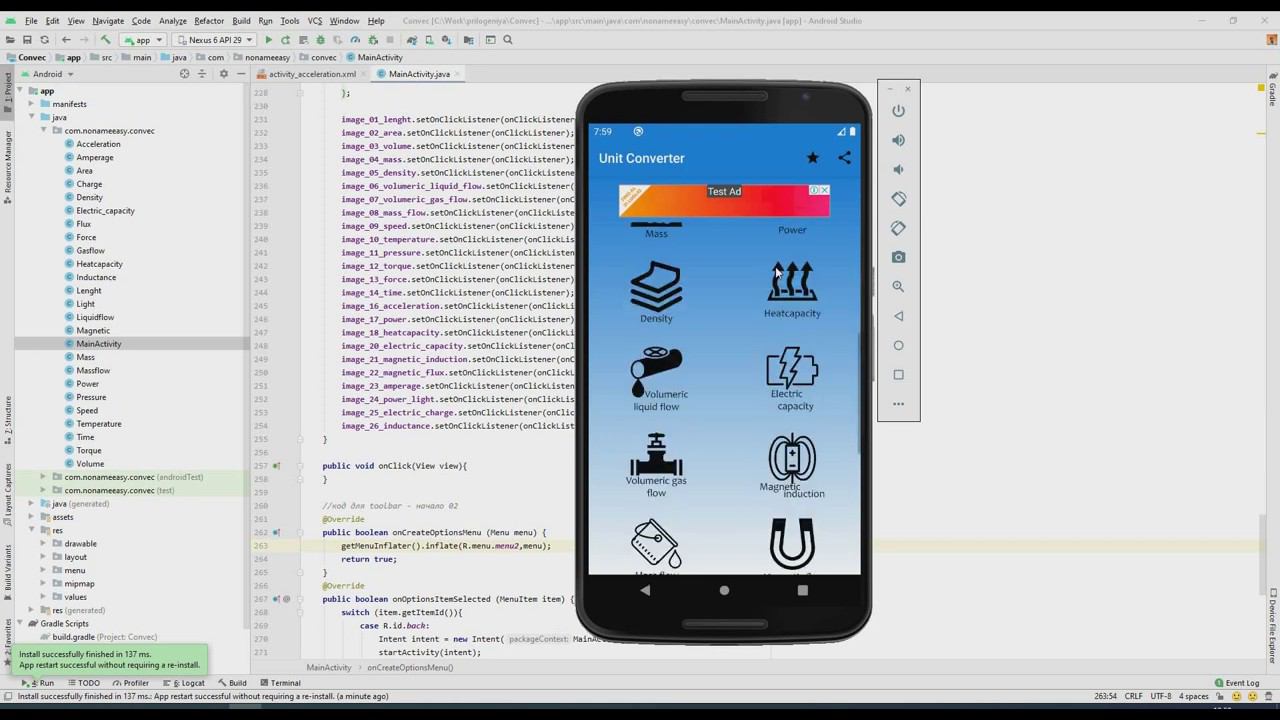Click the Debug app bug icon
The image size is (1280, 720).
click(x=320, y=40)
